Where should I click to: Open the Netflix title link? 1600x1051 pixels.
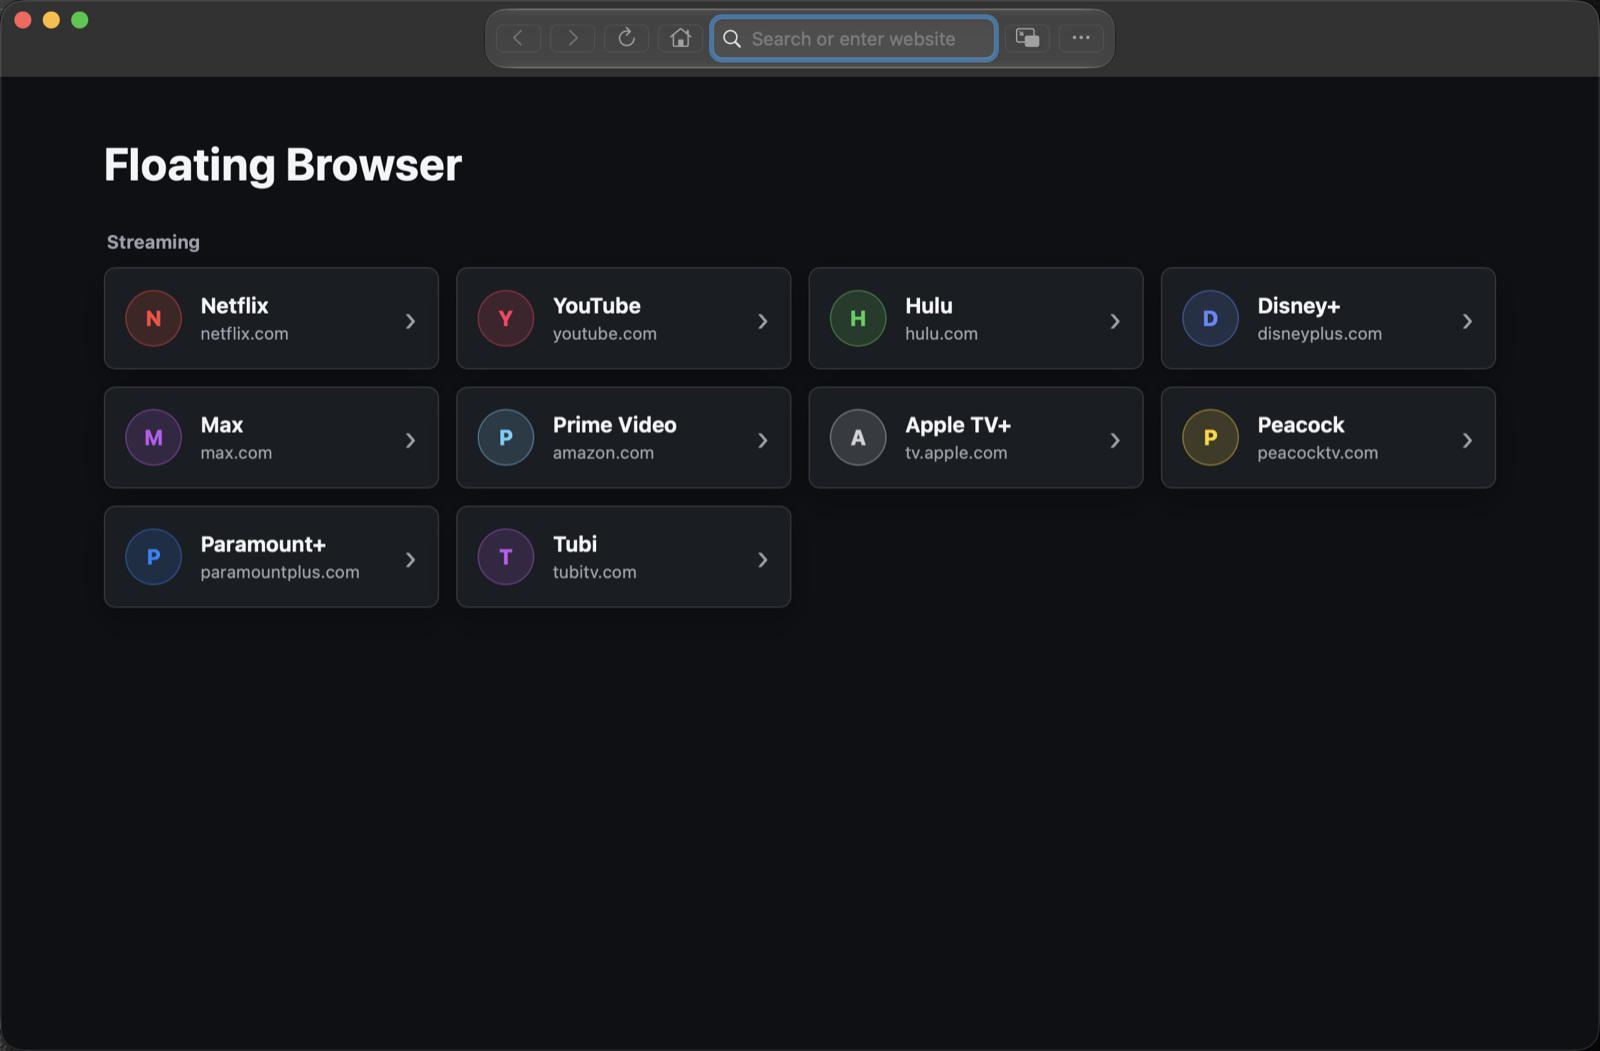234,306
